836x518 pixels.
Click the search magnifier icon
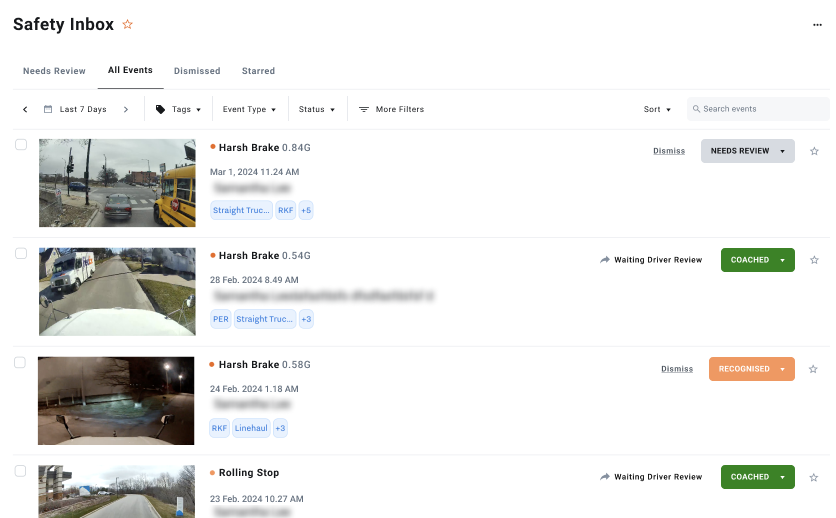(696, 109)
